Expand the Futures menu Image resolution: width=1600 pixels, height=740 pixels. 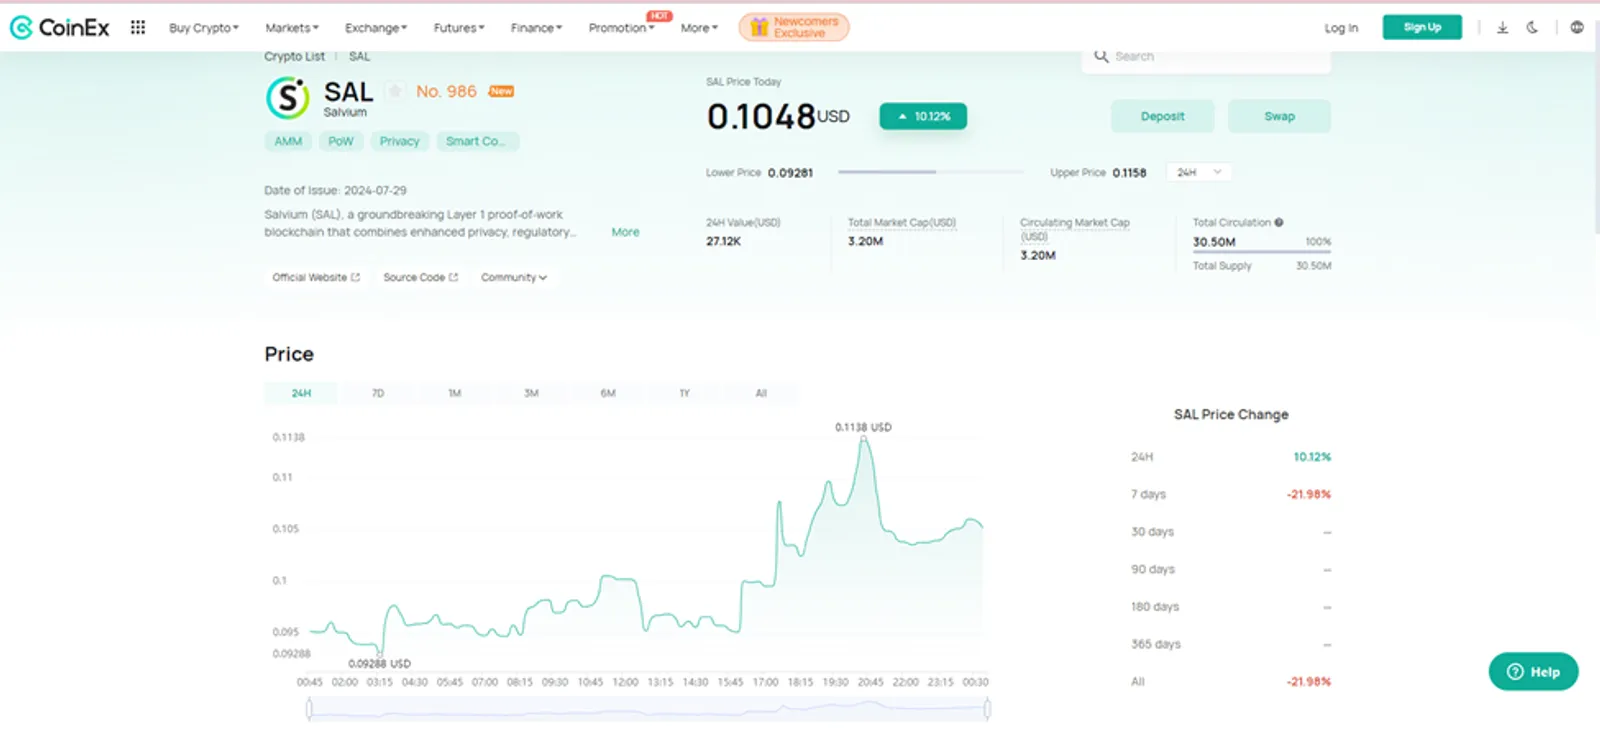tap(459, 28)
